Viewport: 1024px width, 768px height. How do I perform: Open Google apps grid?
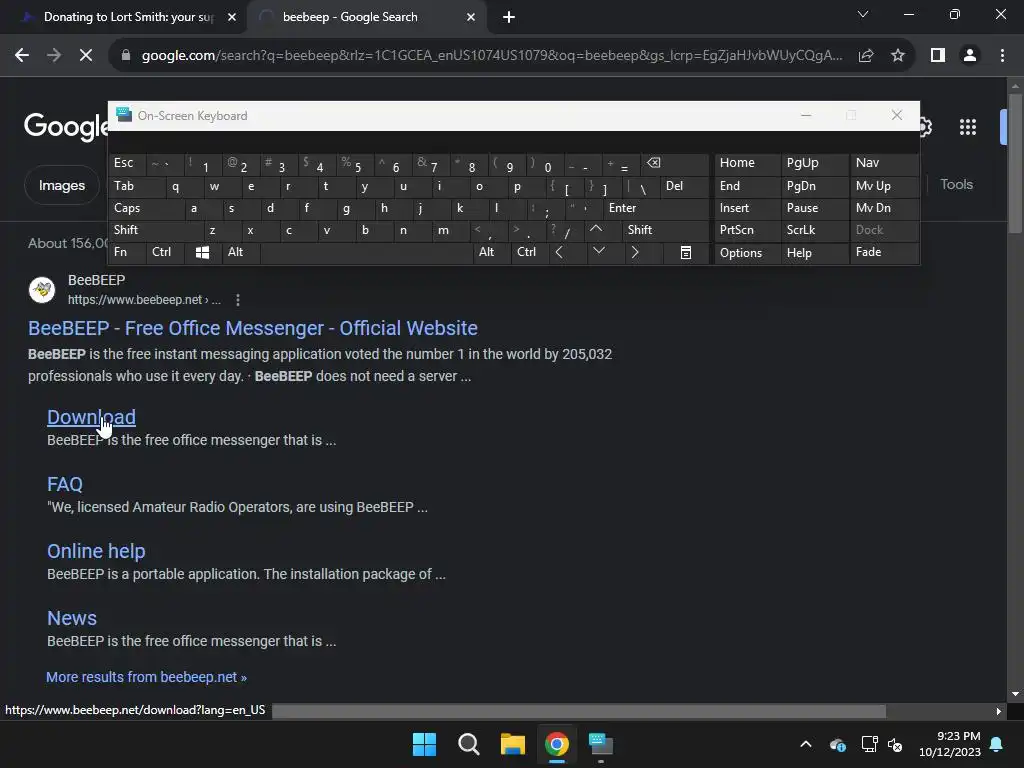pos(968,127)
